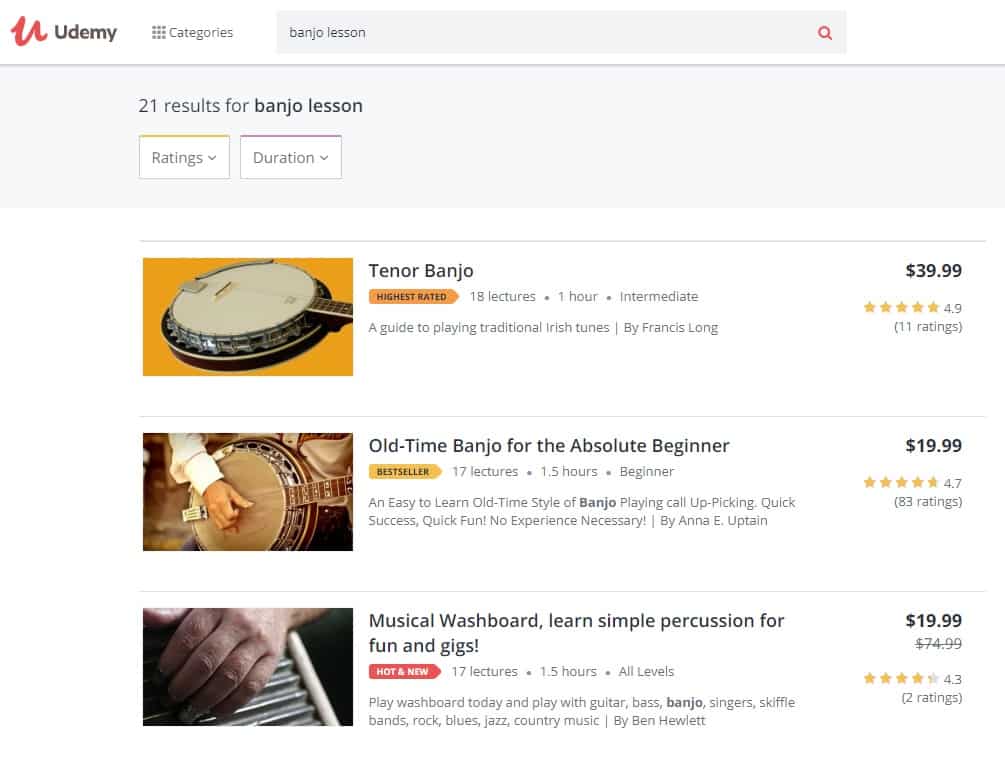
Task: Expand the Ratings filter dropdown
Action: tap(184, 158)
